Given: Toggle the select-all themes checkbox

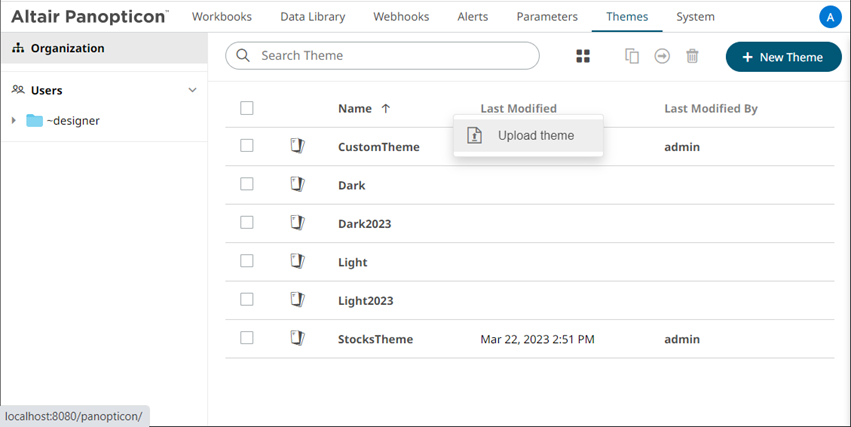Looking at the screenshot, I should [x=247, y=108].
